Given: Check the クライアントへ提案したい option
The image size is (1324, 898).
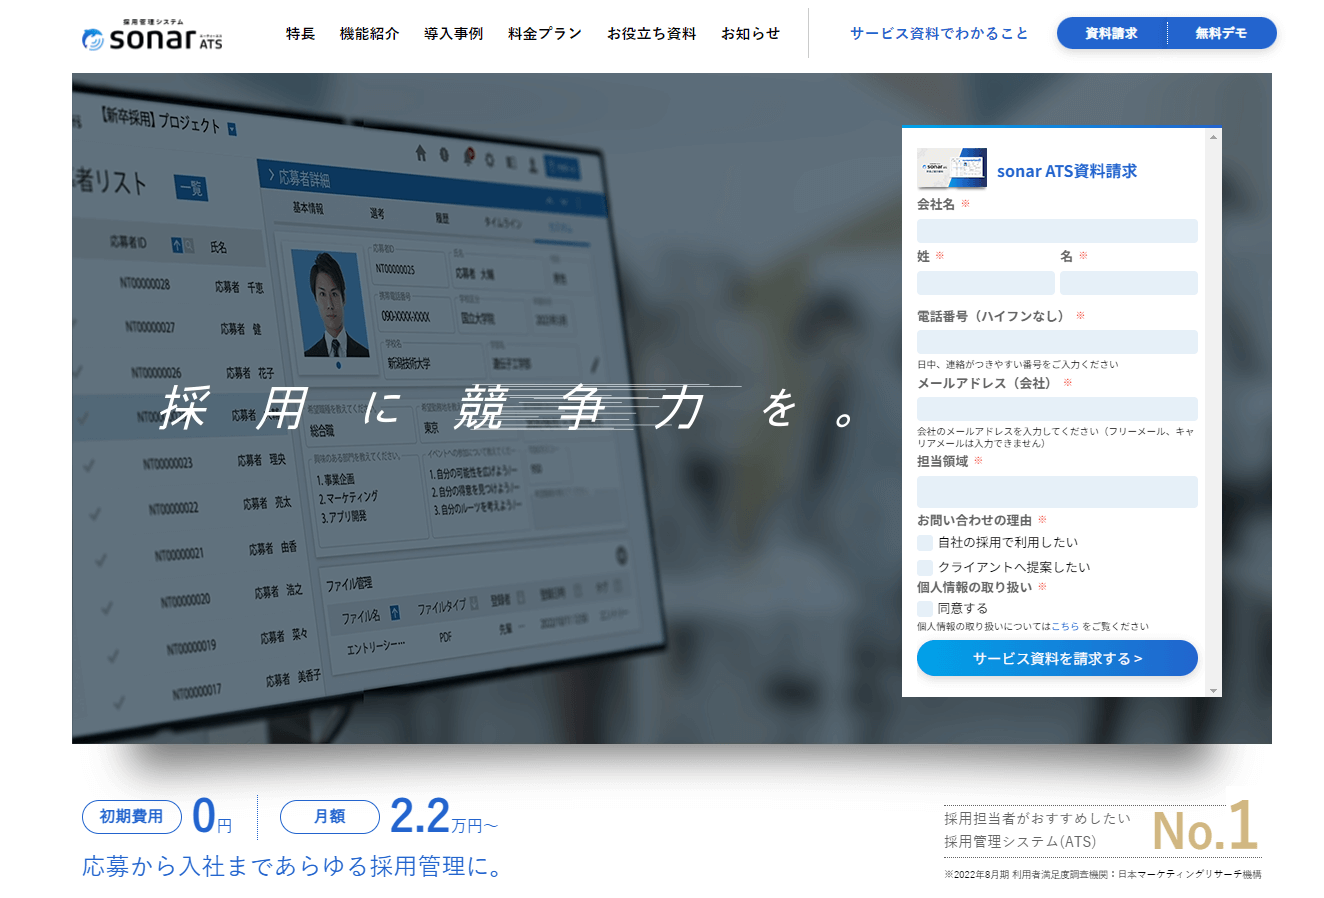Looking at the screenshot, I should tap(924, 567).
